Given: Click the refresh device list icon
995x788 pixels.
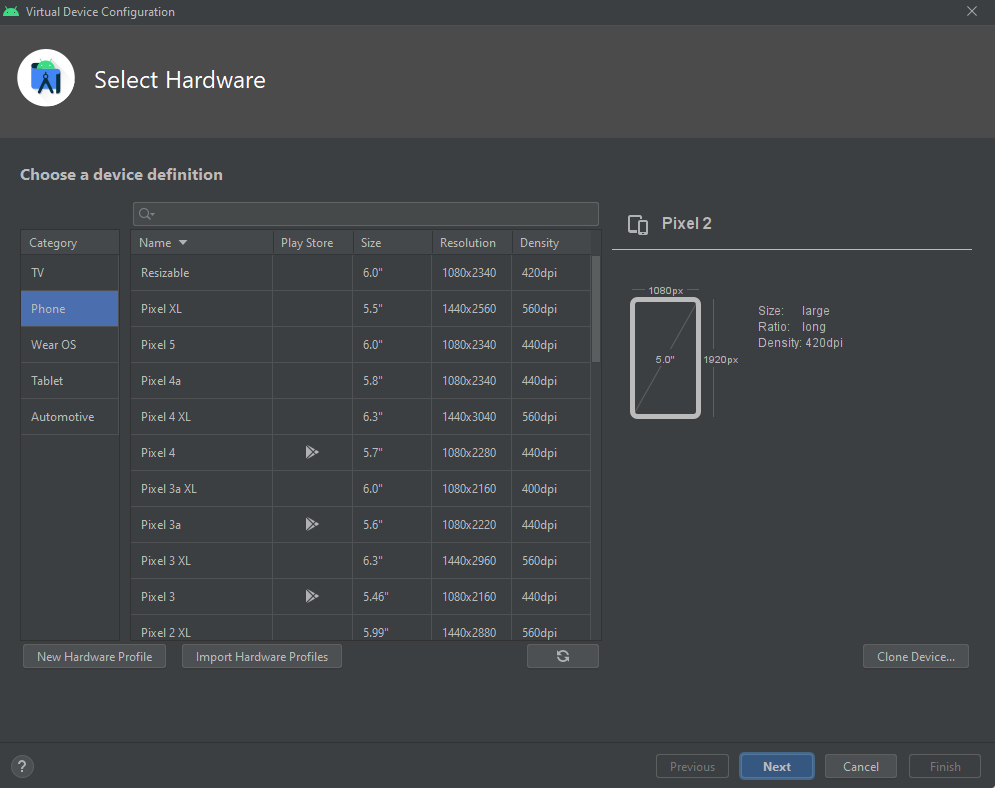Looking at the screenshot, I should [562, 655].
